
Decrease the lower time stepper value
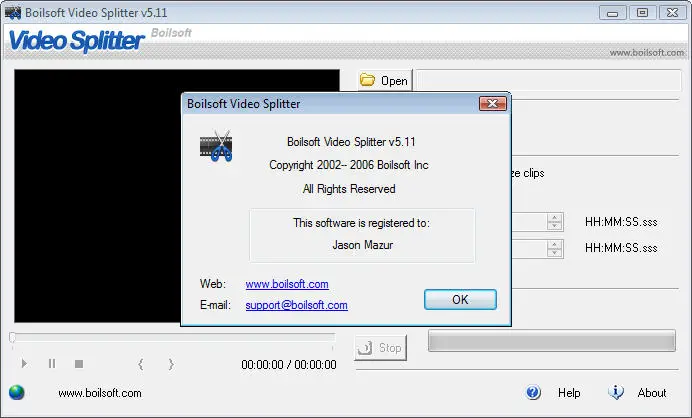(x=555, y=252)
